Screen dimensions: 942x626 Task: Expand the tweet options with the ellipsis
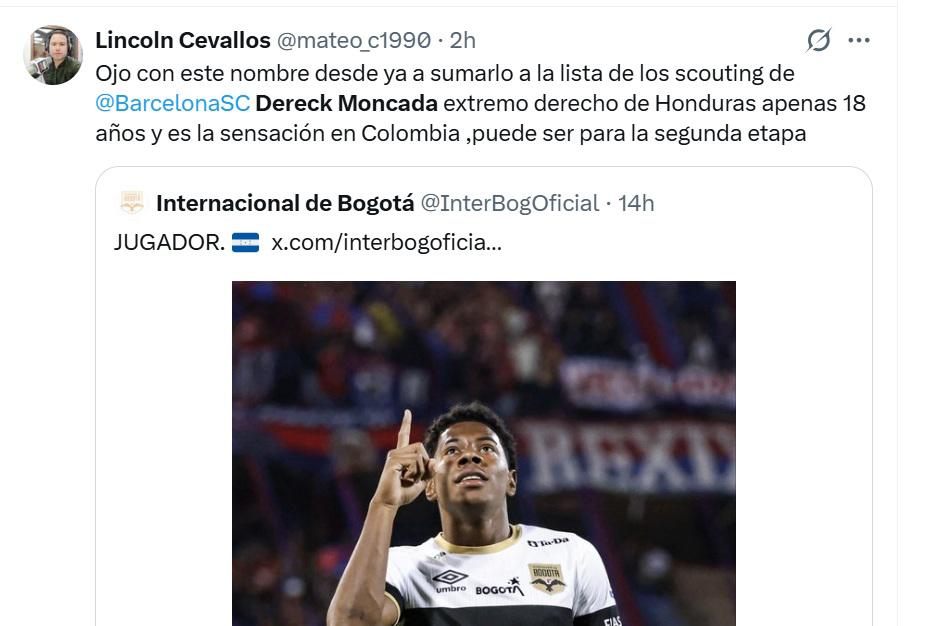tap(857, 38)
